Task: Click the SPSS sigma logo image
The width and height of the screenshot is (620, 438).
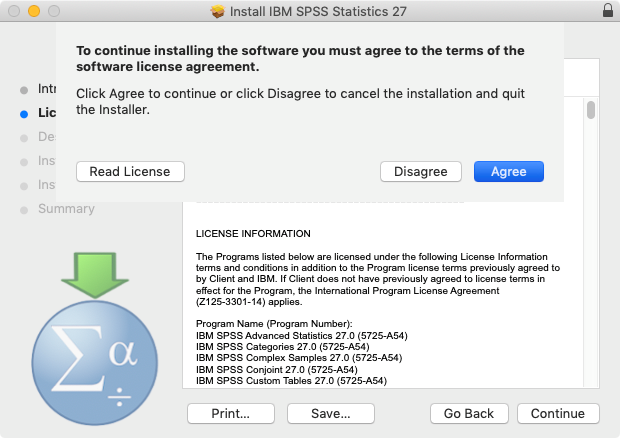Action: (x=95, y=362)
